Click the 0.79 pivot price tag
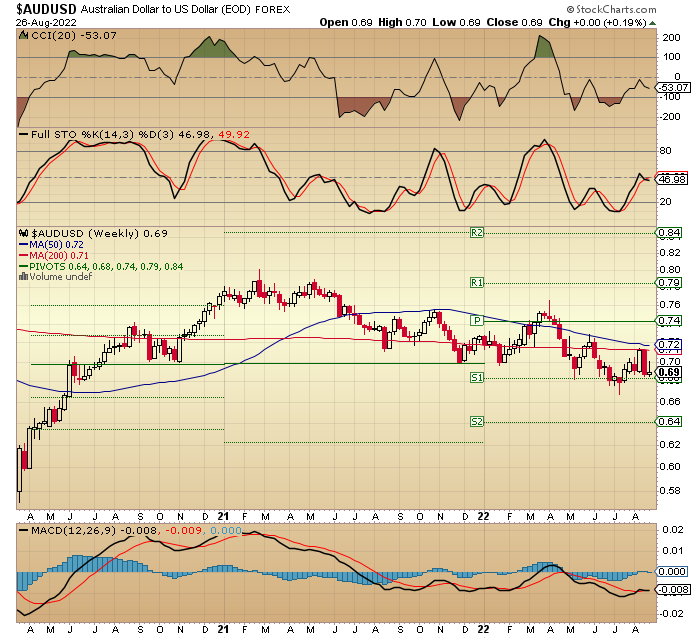The width and height of the screenshot is (700, 639). pyautogui.click(x=668, y=283)
